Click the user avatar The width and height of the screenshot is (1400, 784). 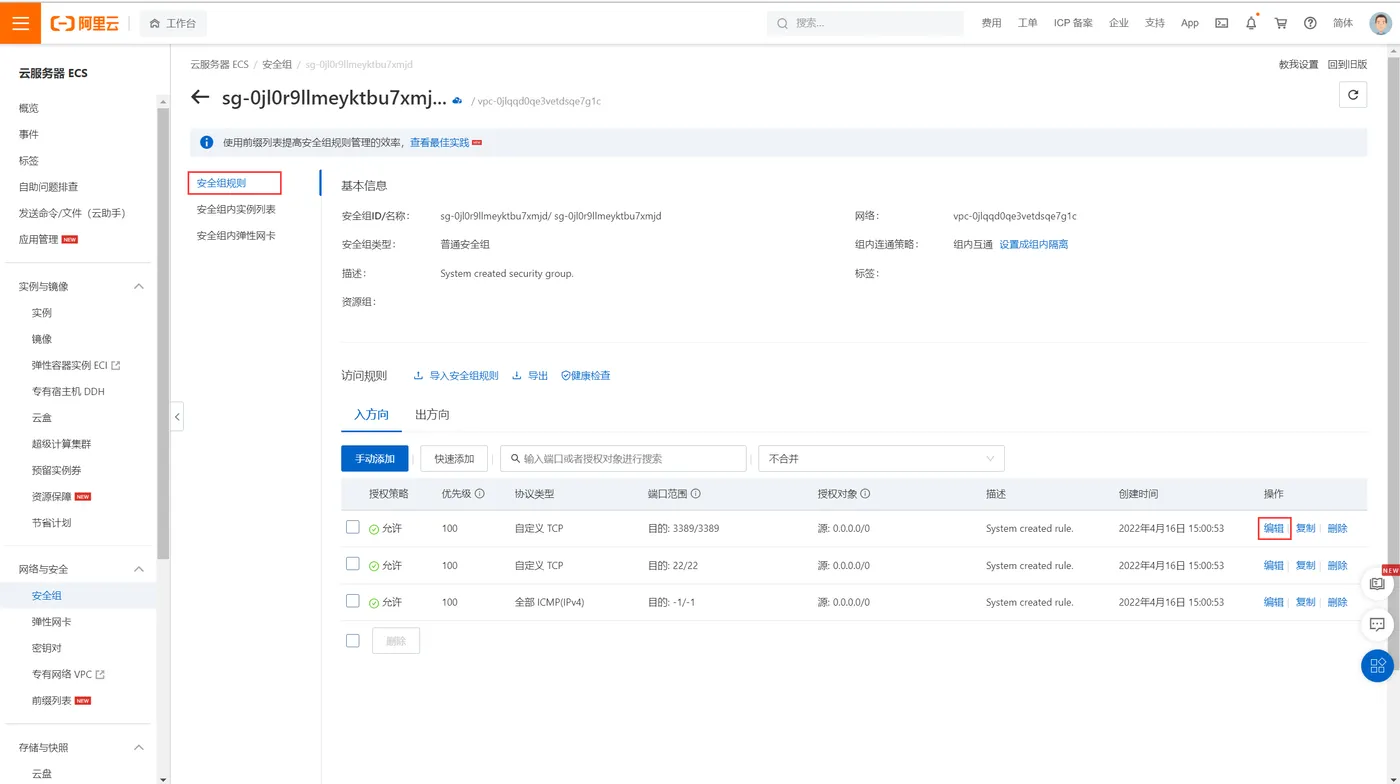pos(1380,23)
